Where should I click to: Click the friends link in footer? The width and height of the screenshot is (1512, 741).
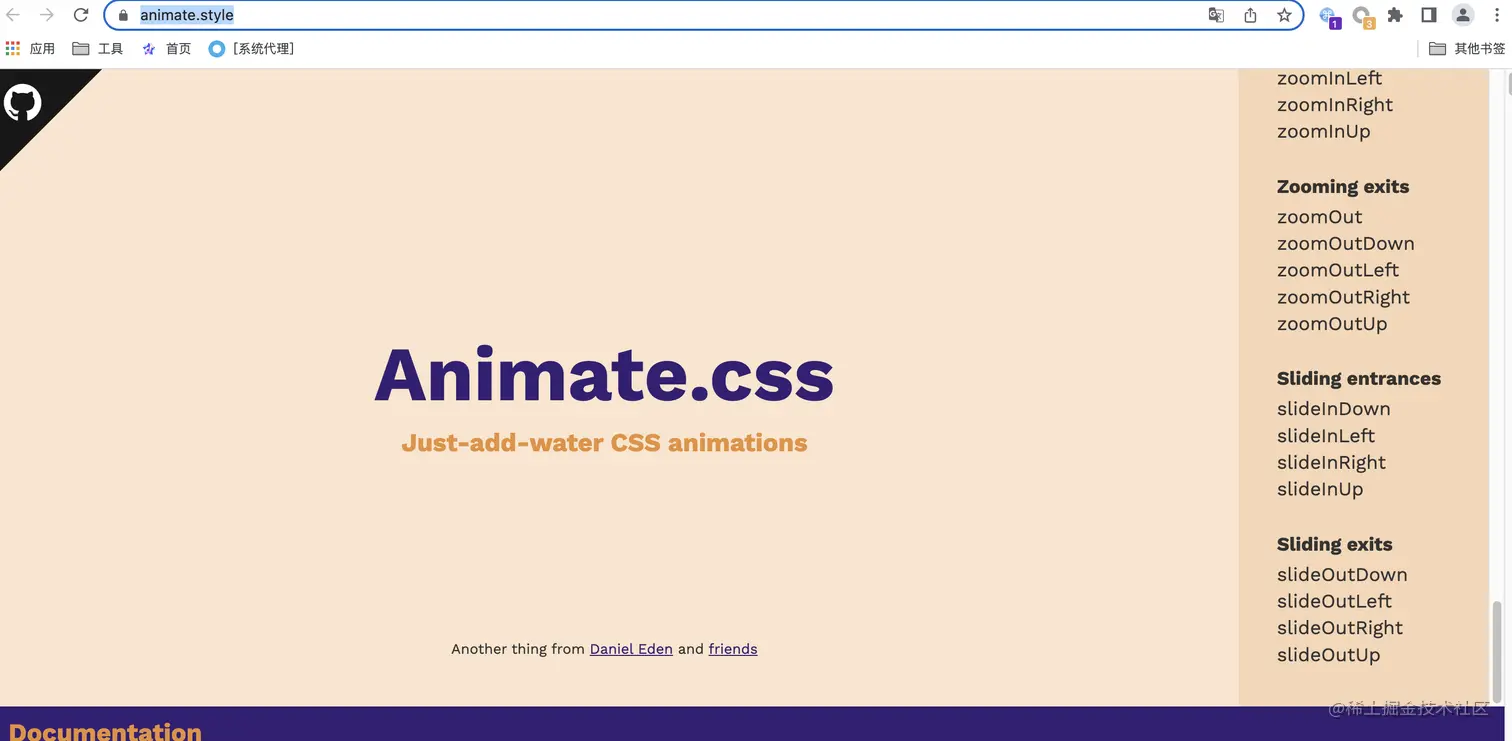733,649
